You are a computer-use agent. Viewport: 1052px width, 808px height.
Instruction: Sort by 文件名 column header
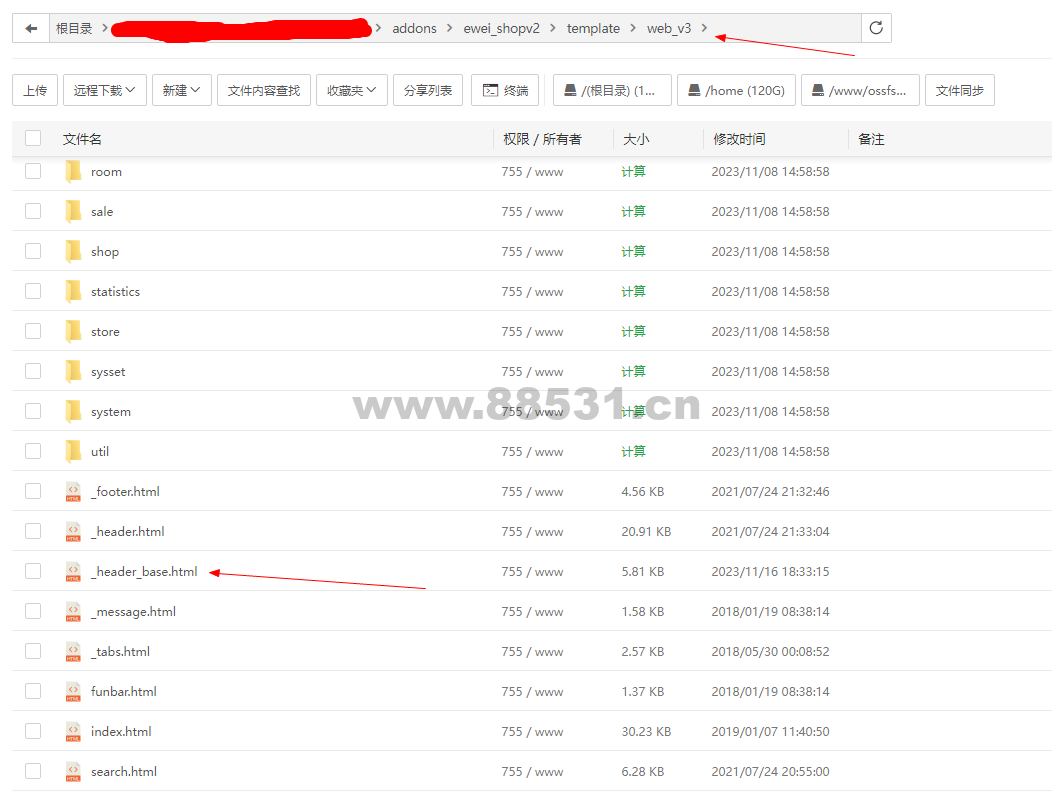82,139
